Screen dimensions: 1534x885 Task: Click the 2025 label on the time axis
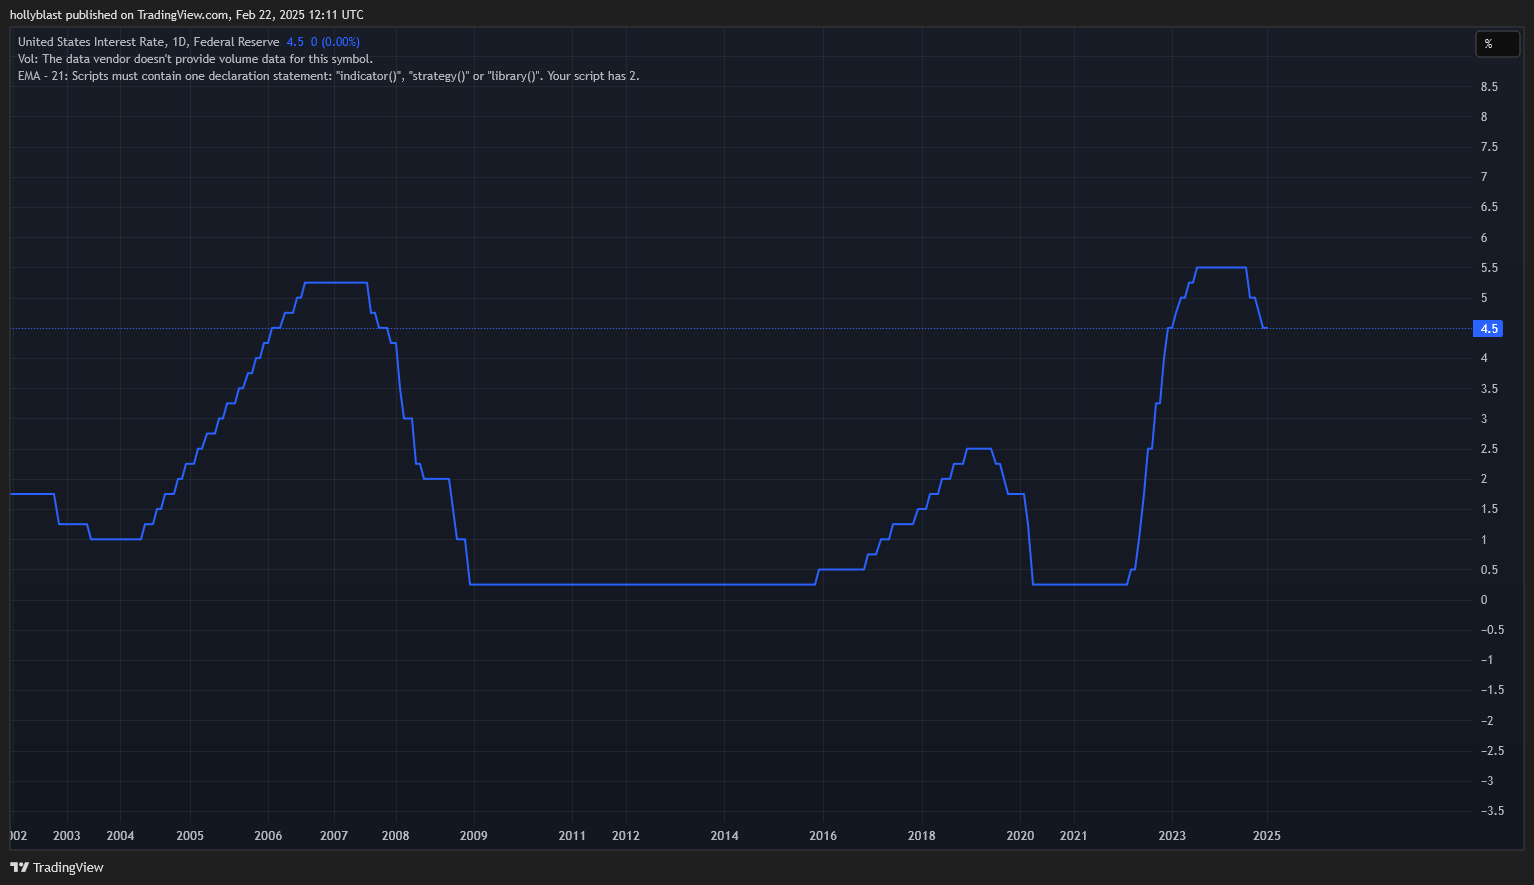click(1266, 836)
